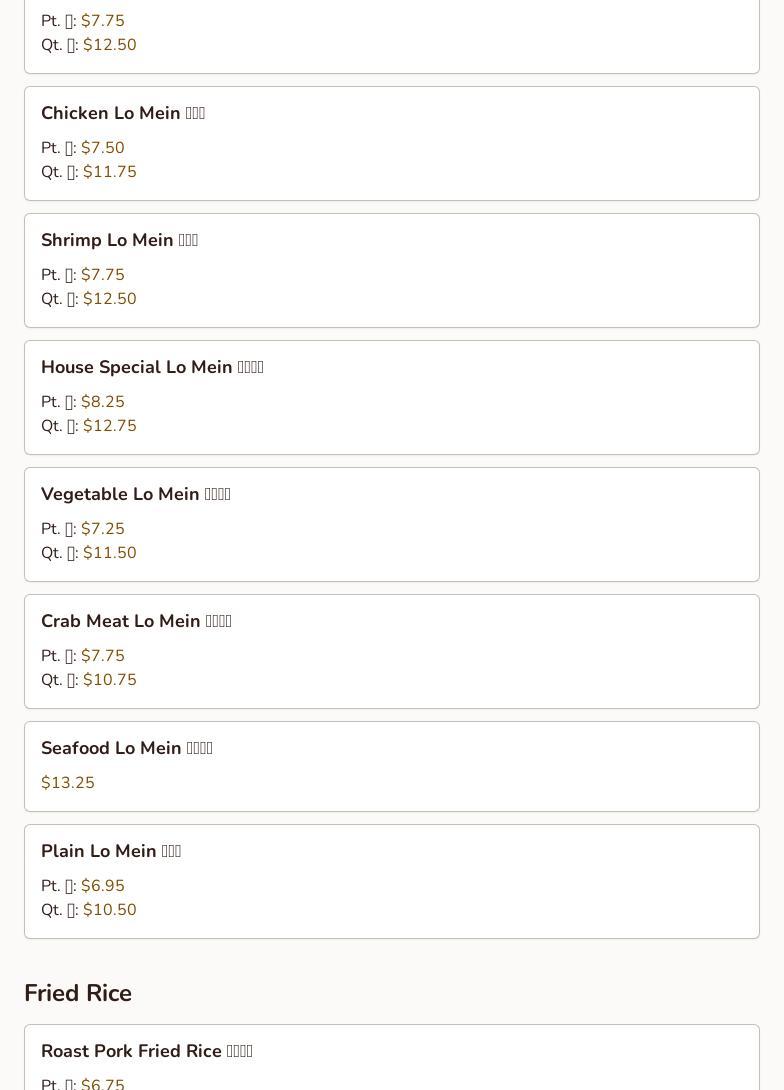Click the House Special Lo Mein title
This screenshot has height=1090, width=784.
pos(152,368)
